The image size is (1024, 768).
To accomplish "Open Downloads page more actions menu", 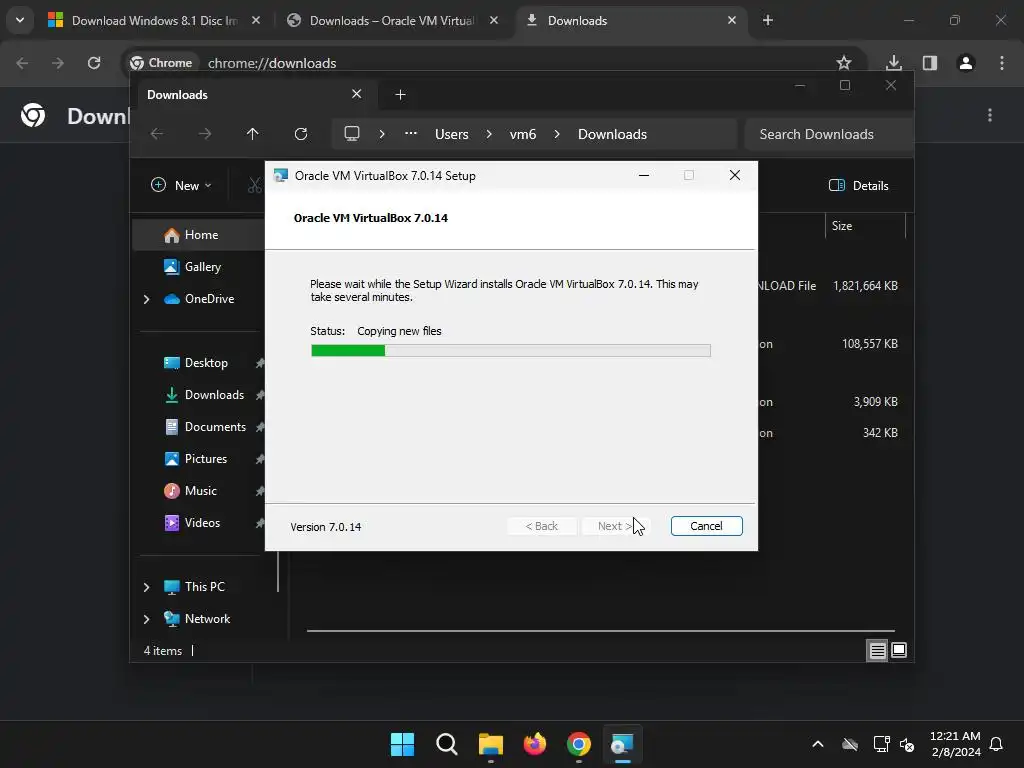I will (x=990, y=115).
